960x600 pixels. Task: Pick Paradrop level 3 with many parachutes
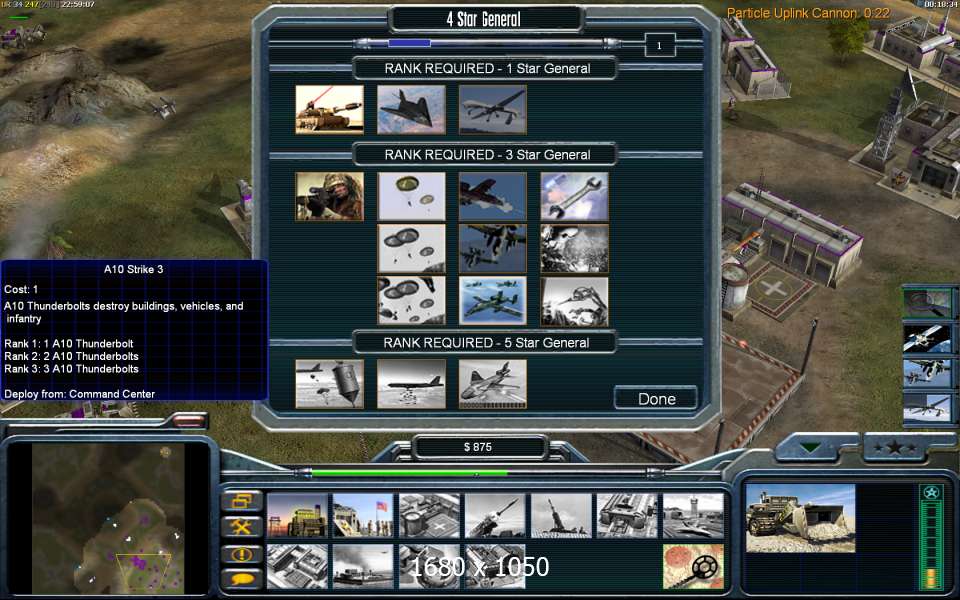tap(411, 301)
